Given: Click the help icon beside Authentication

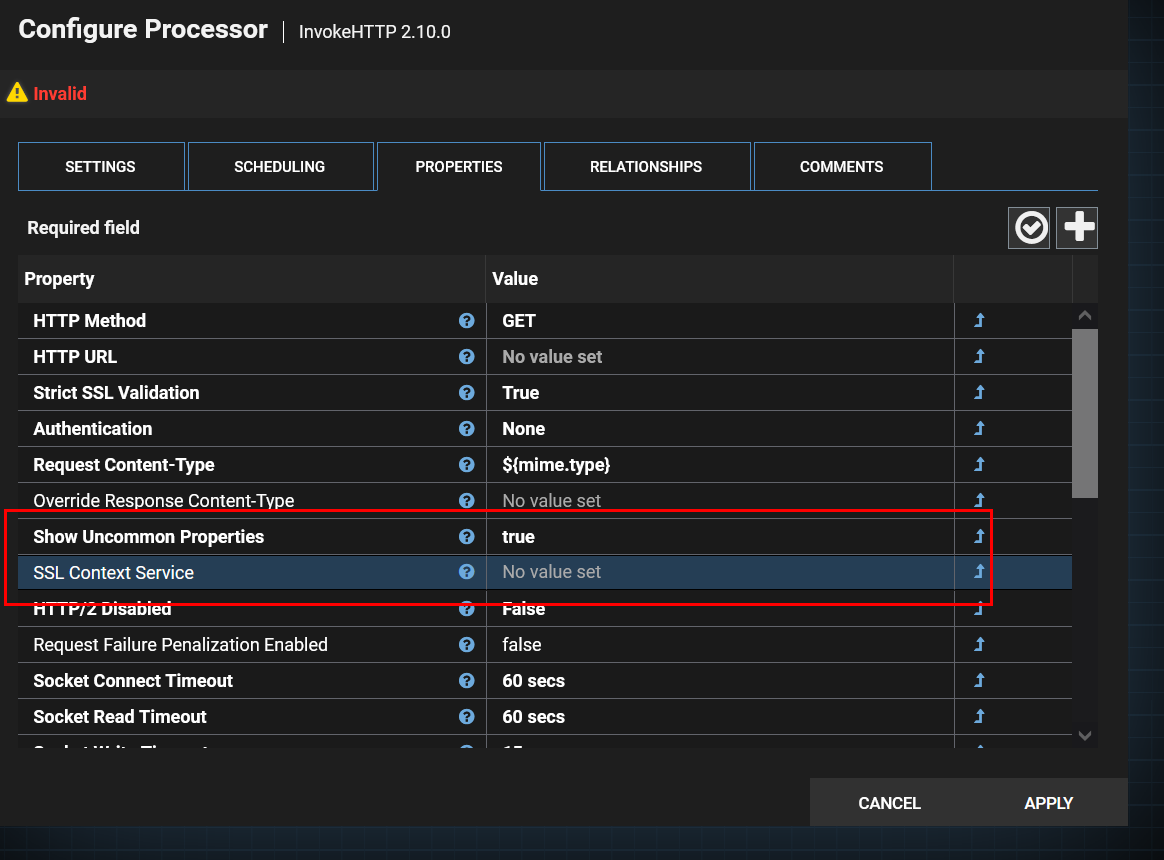Looking at the screenshot, I should [x=466, y=429].
